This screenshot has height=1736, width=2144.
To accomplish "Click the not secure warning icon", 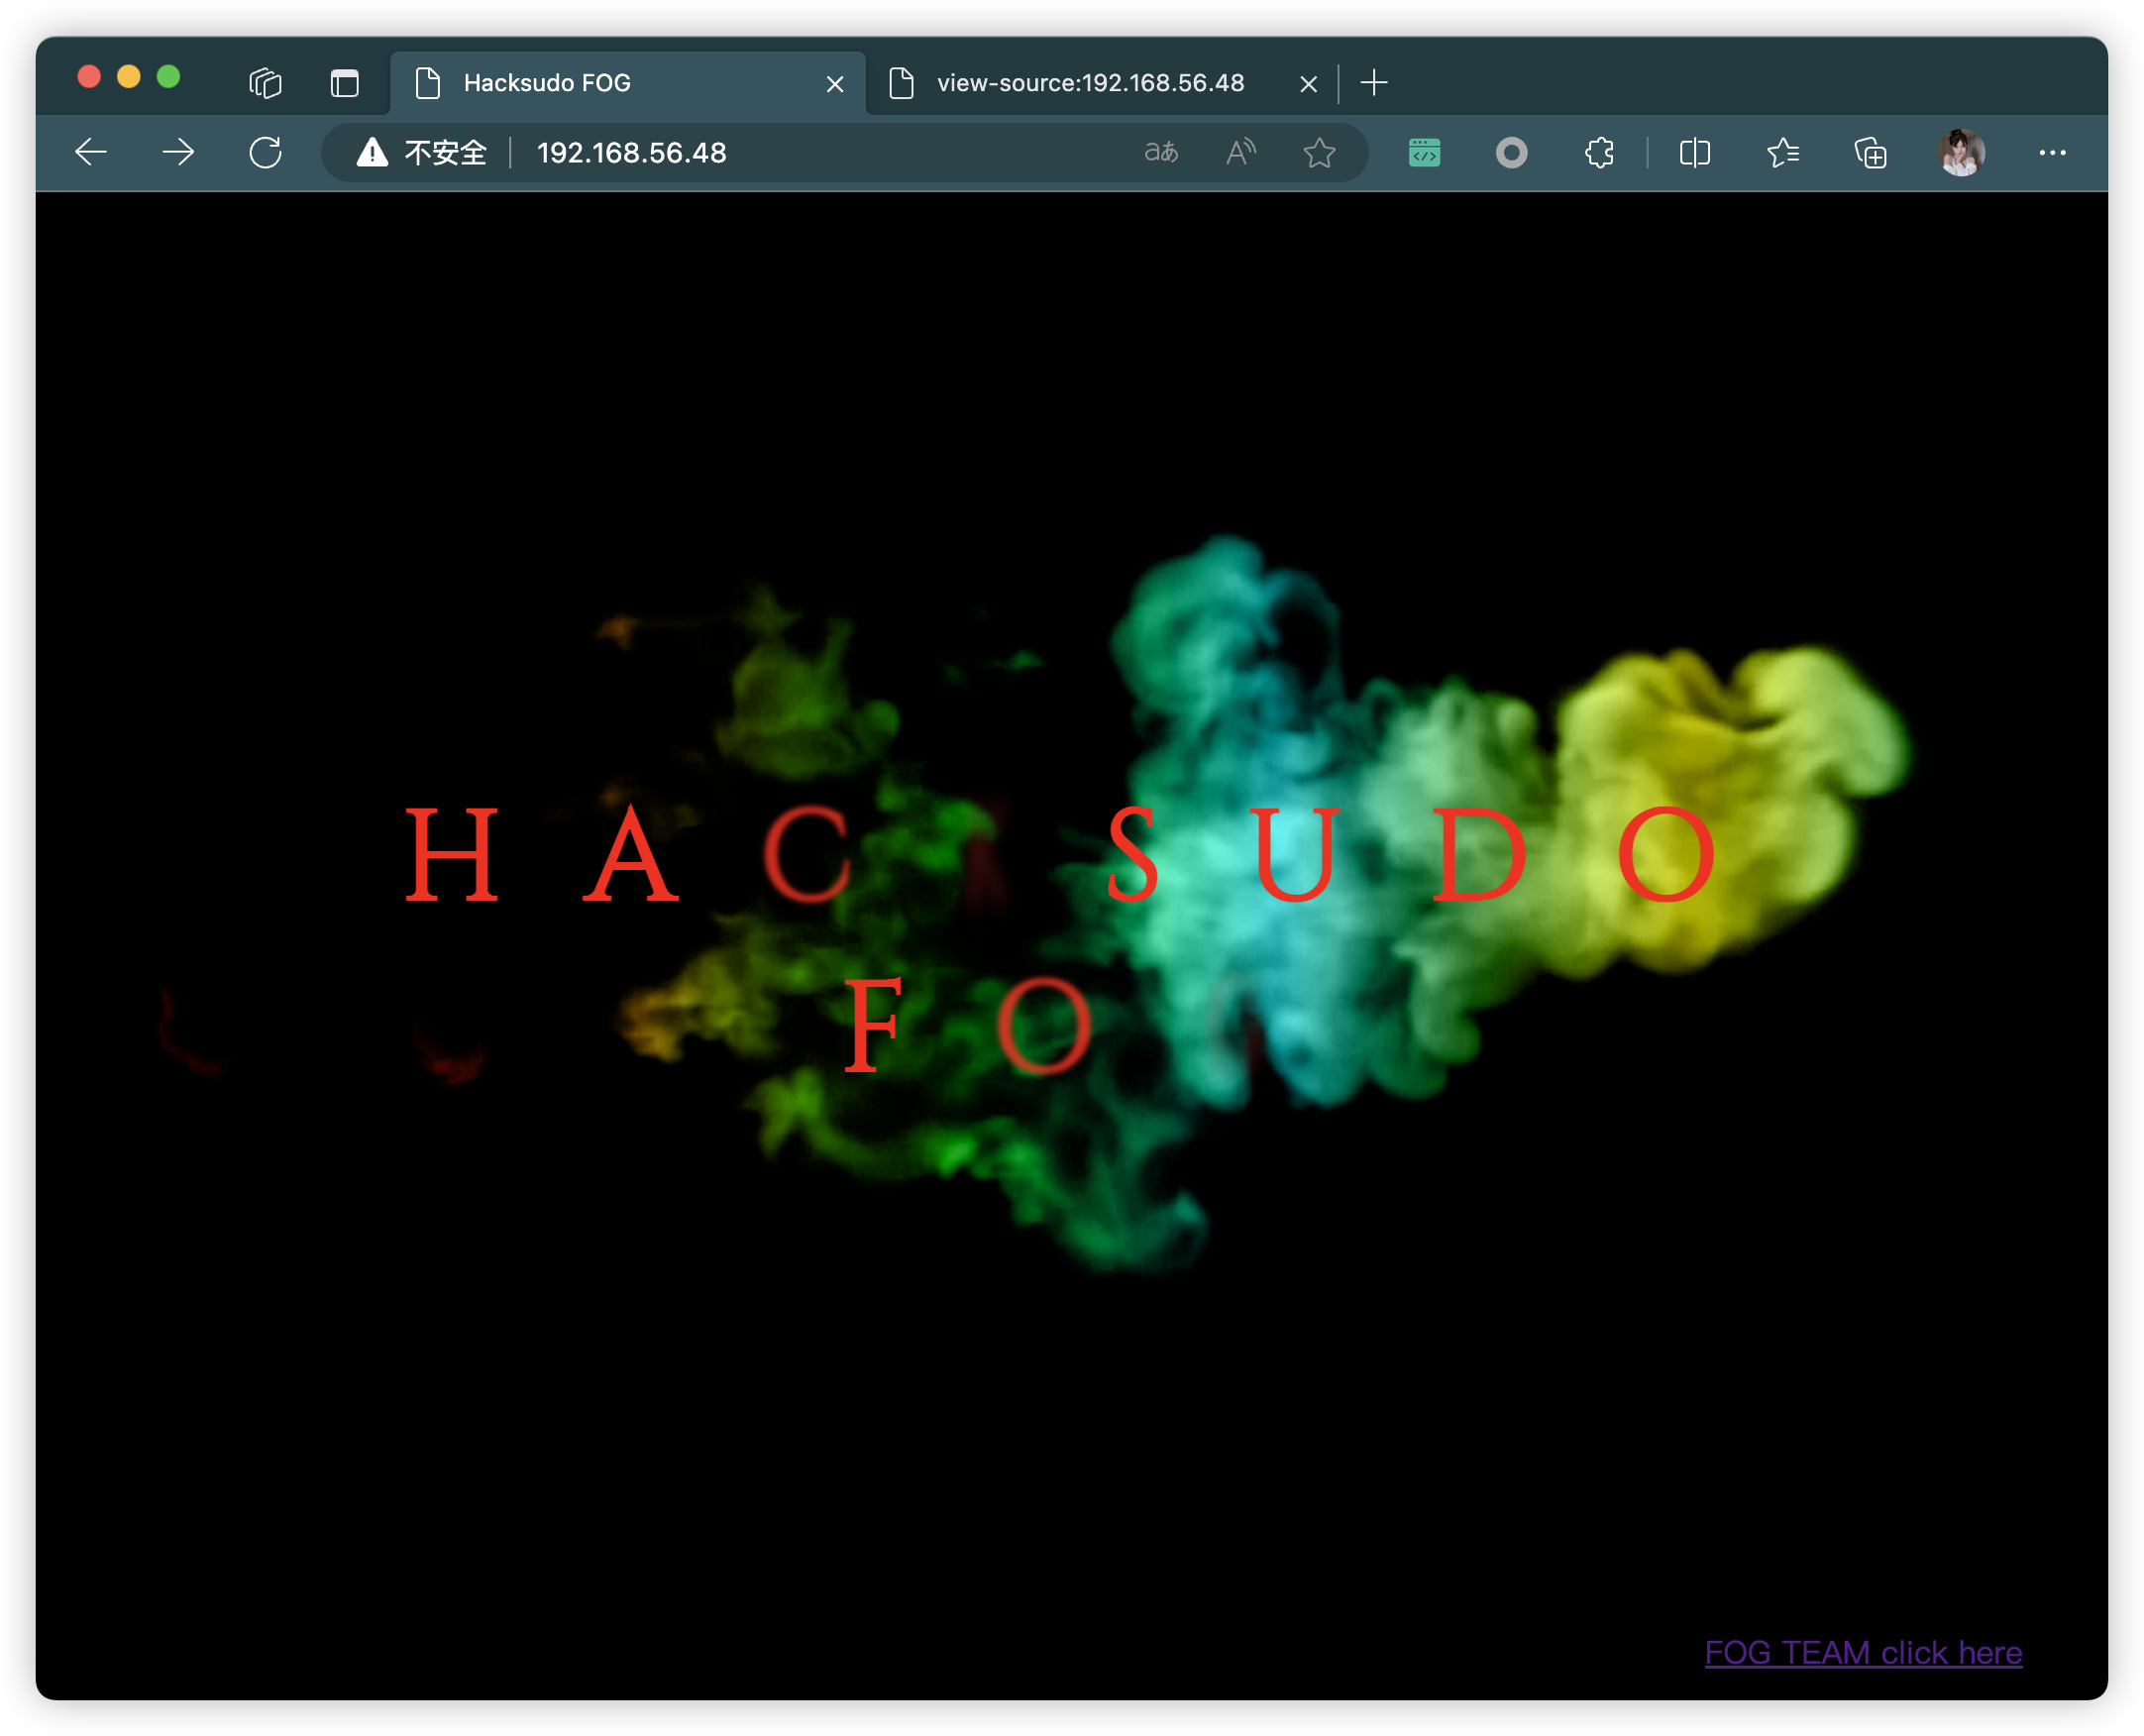I will (x=372, y=152).
